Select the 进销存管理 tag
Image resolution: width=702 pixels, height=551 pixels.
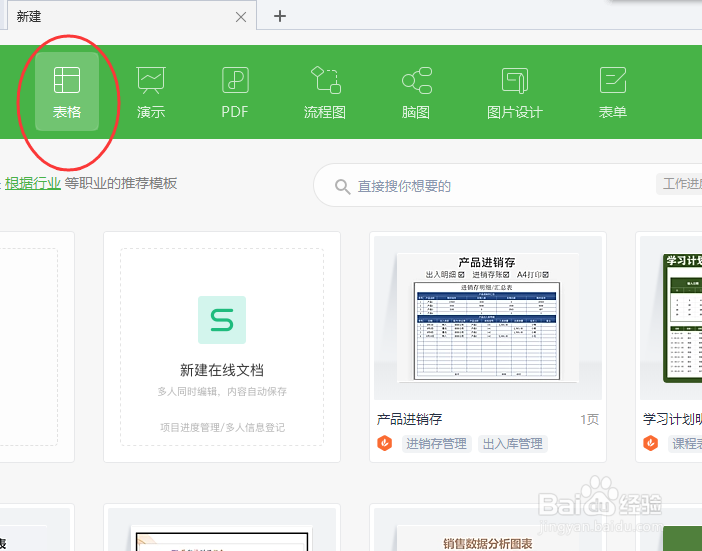[437, 444]
